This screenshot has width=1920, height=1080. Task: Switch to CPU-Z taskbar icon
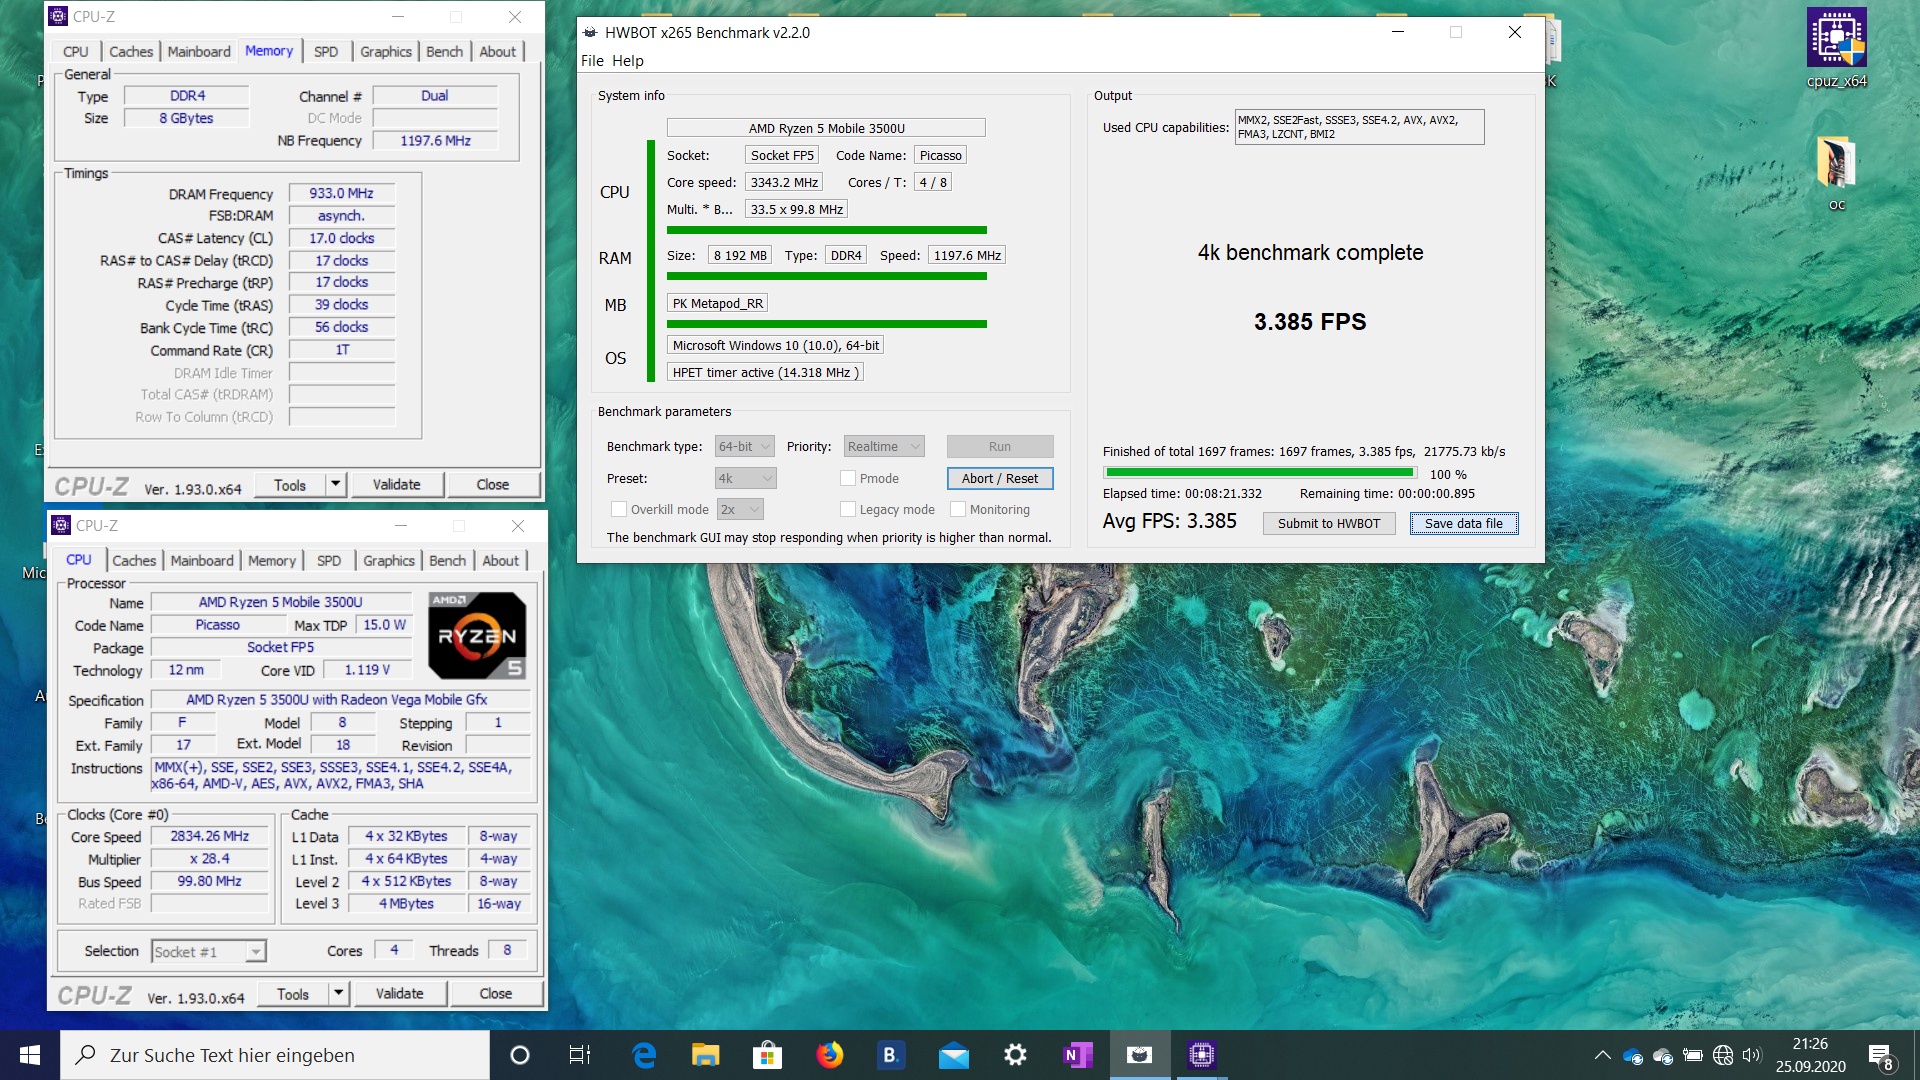pos(1201,1055)
